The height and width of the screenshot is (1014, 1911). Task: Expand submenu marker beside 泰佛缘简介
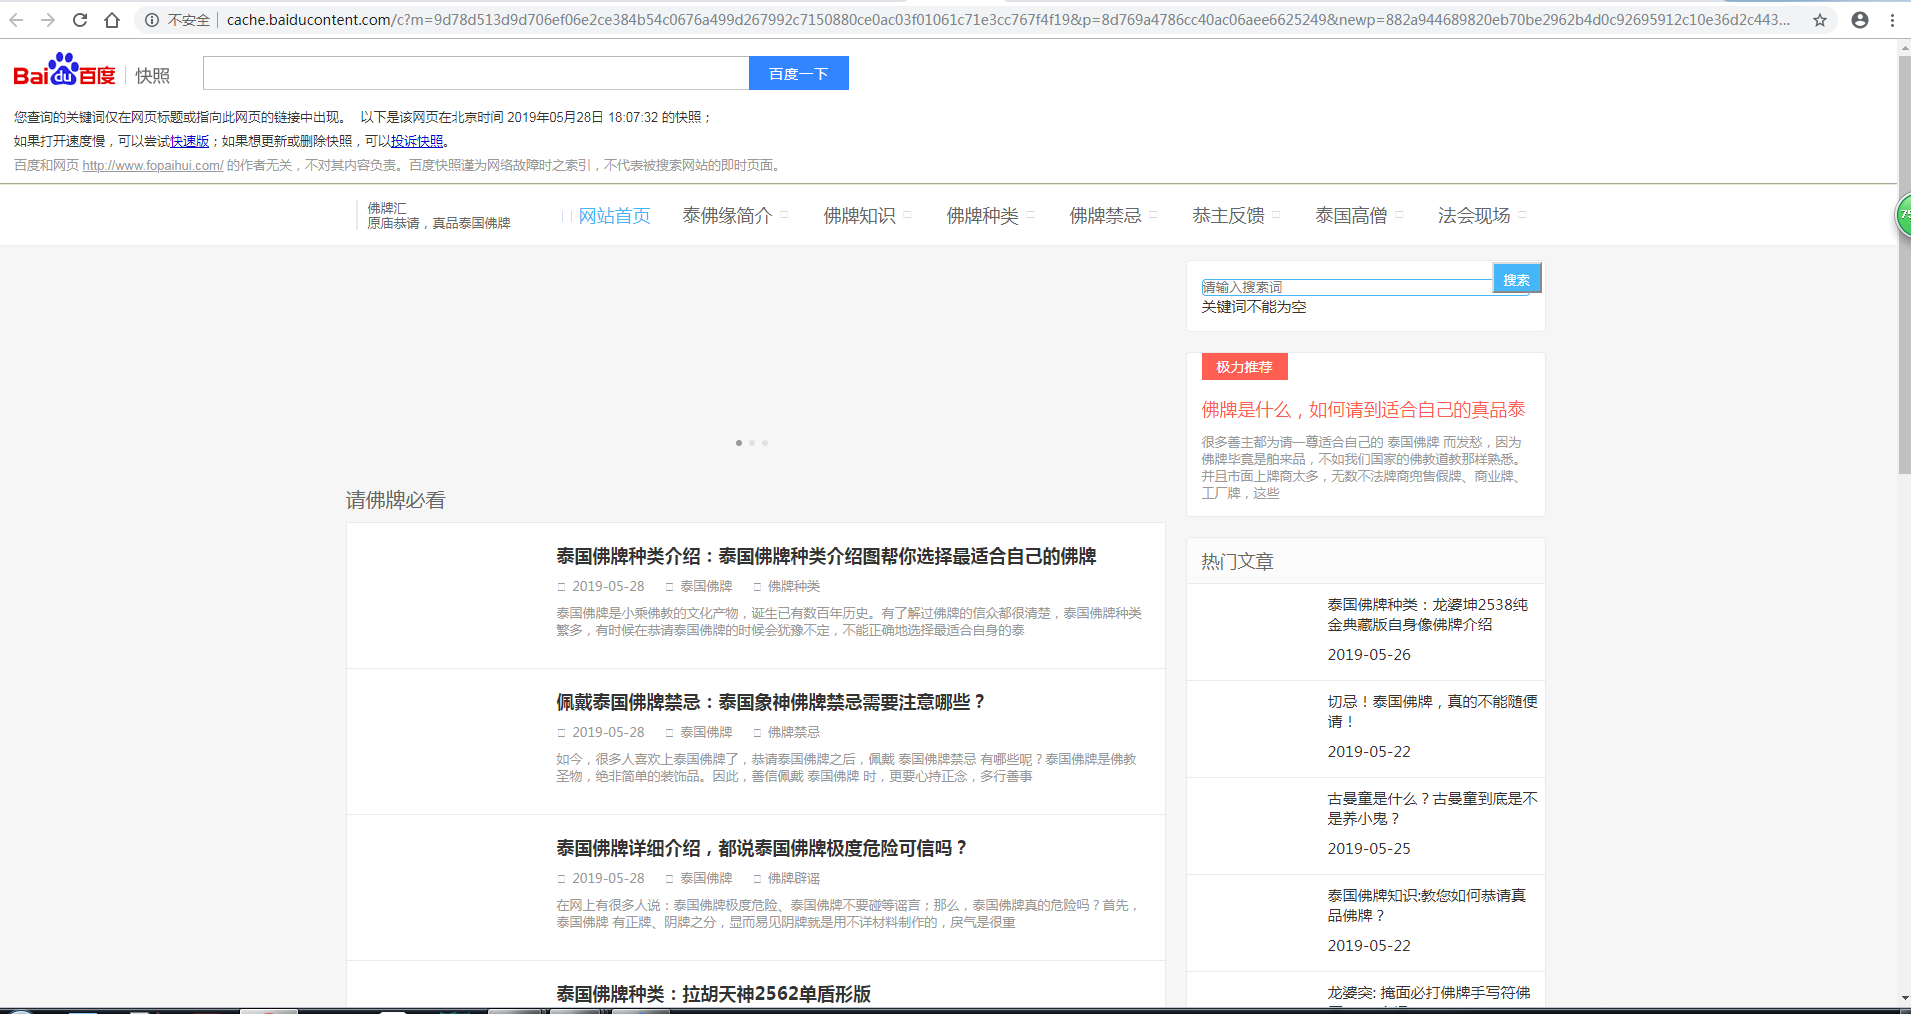click(785, 215)
